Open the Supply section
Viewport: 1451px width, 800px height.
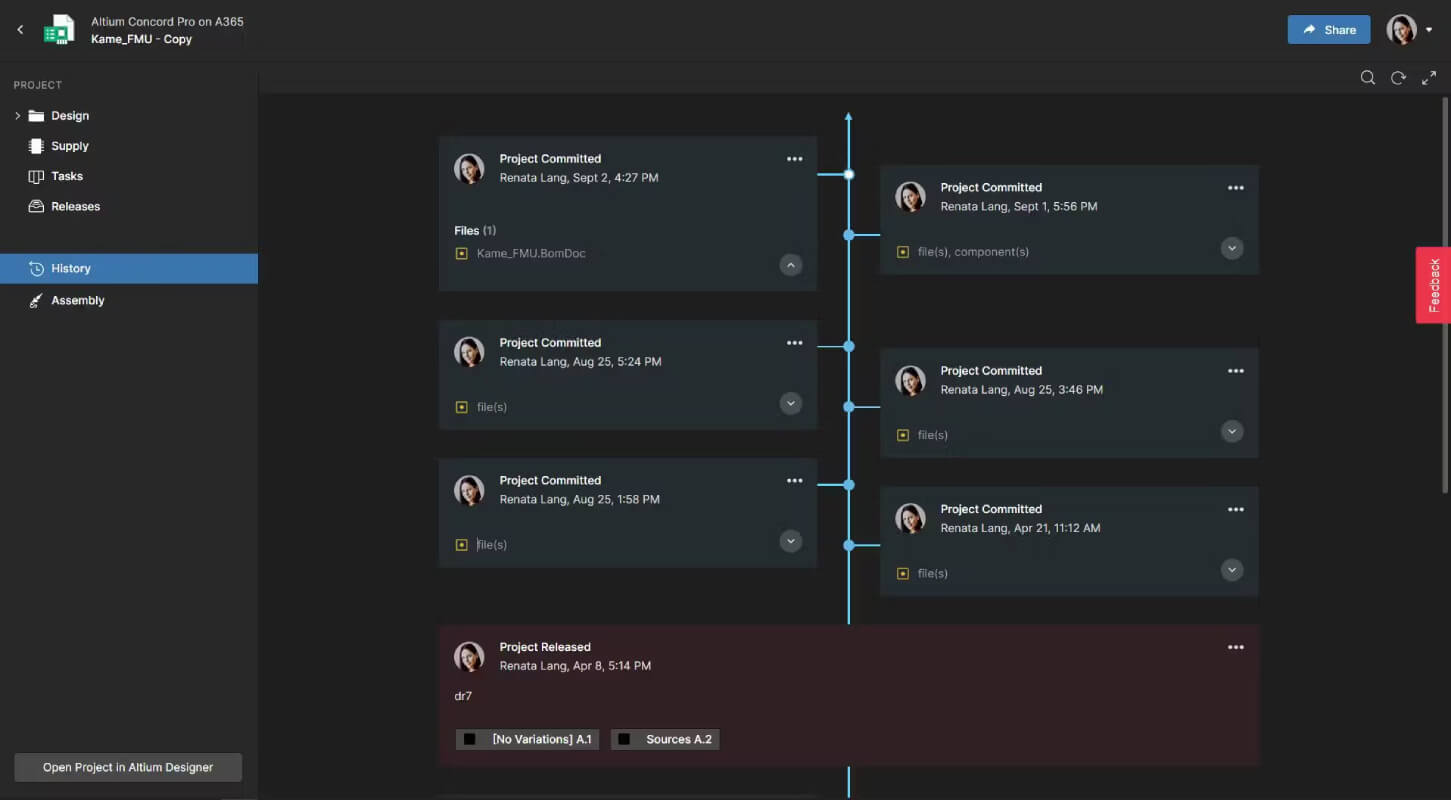(x=70, y=146)
